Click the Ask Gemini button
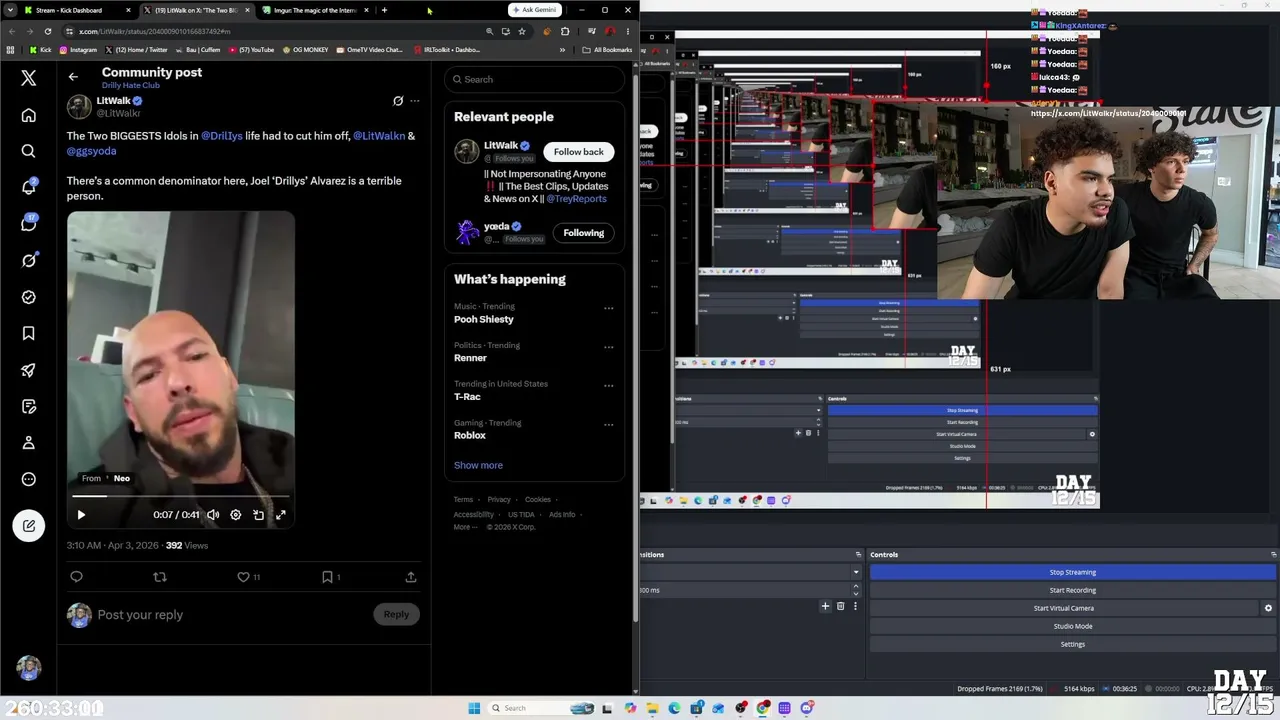1280x720 pixels. [x=534, y=10]
